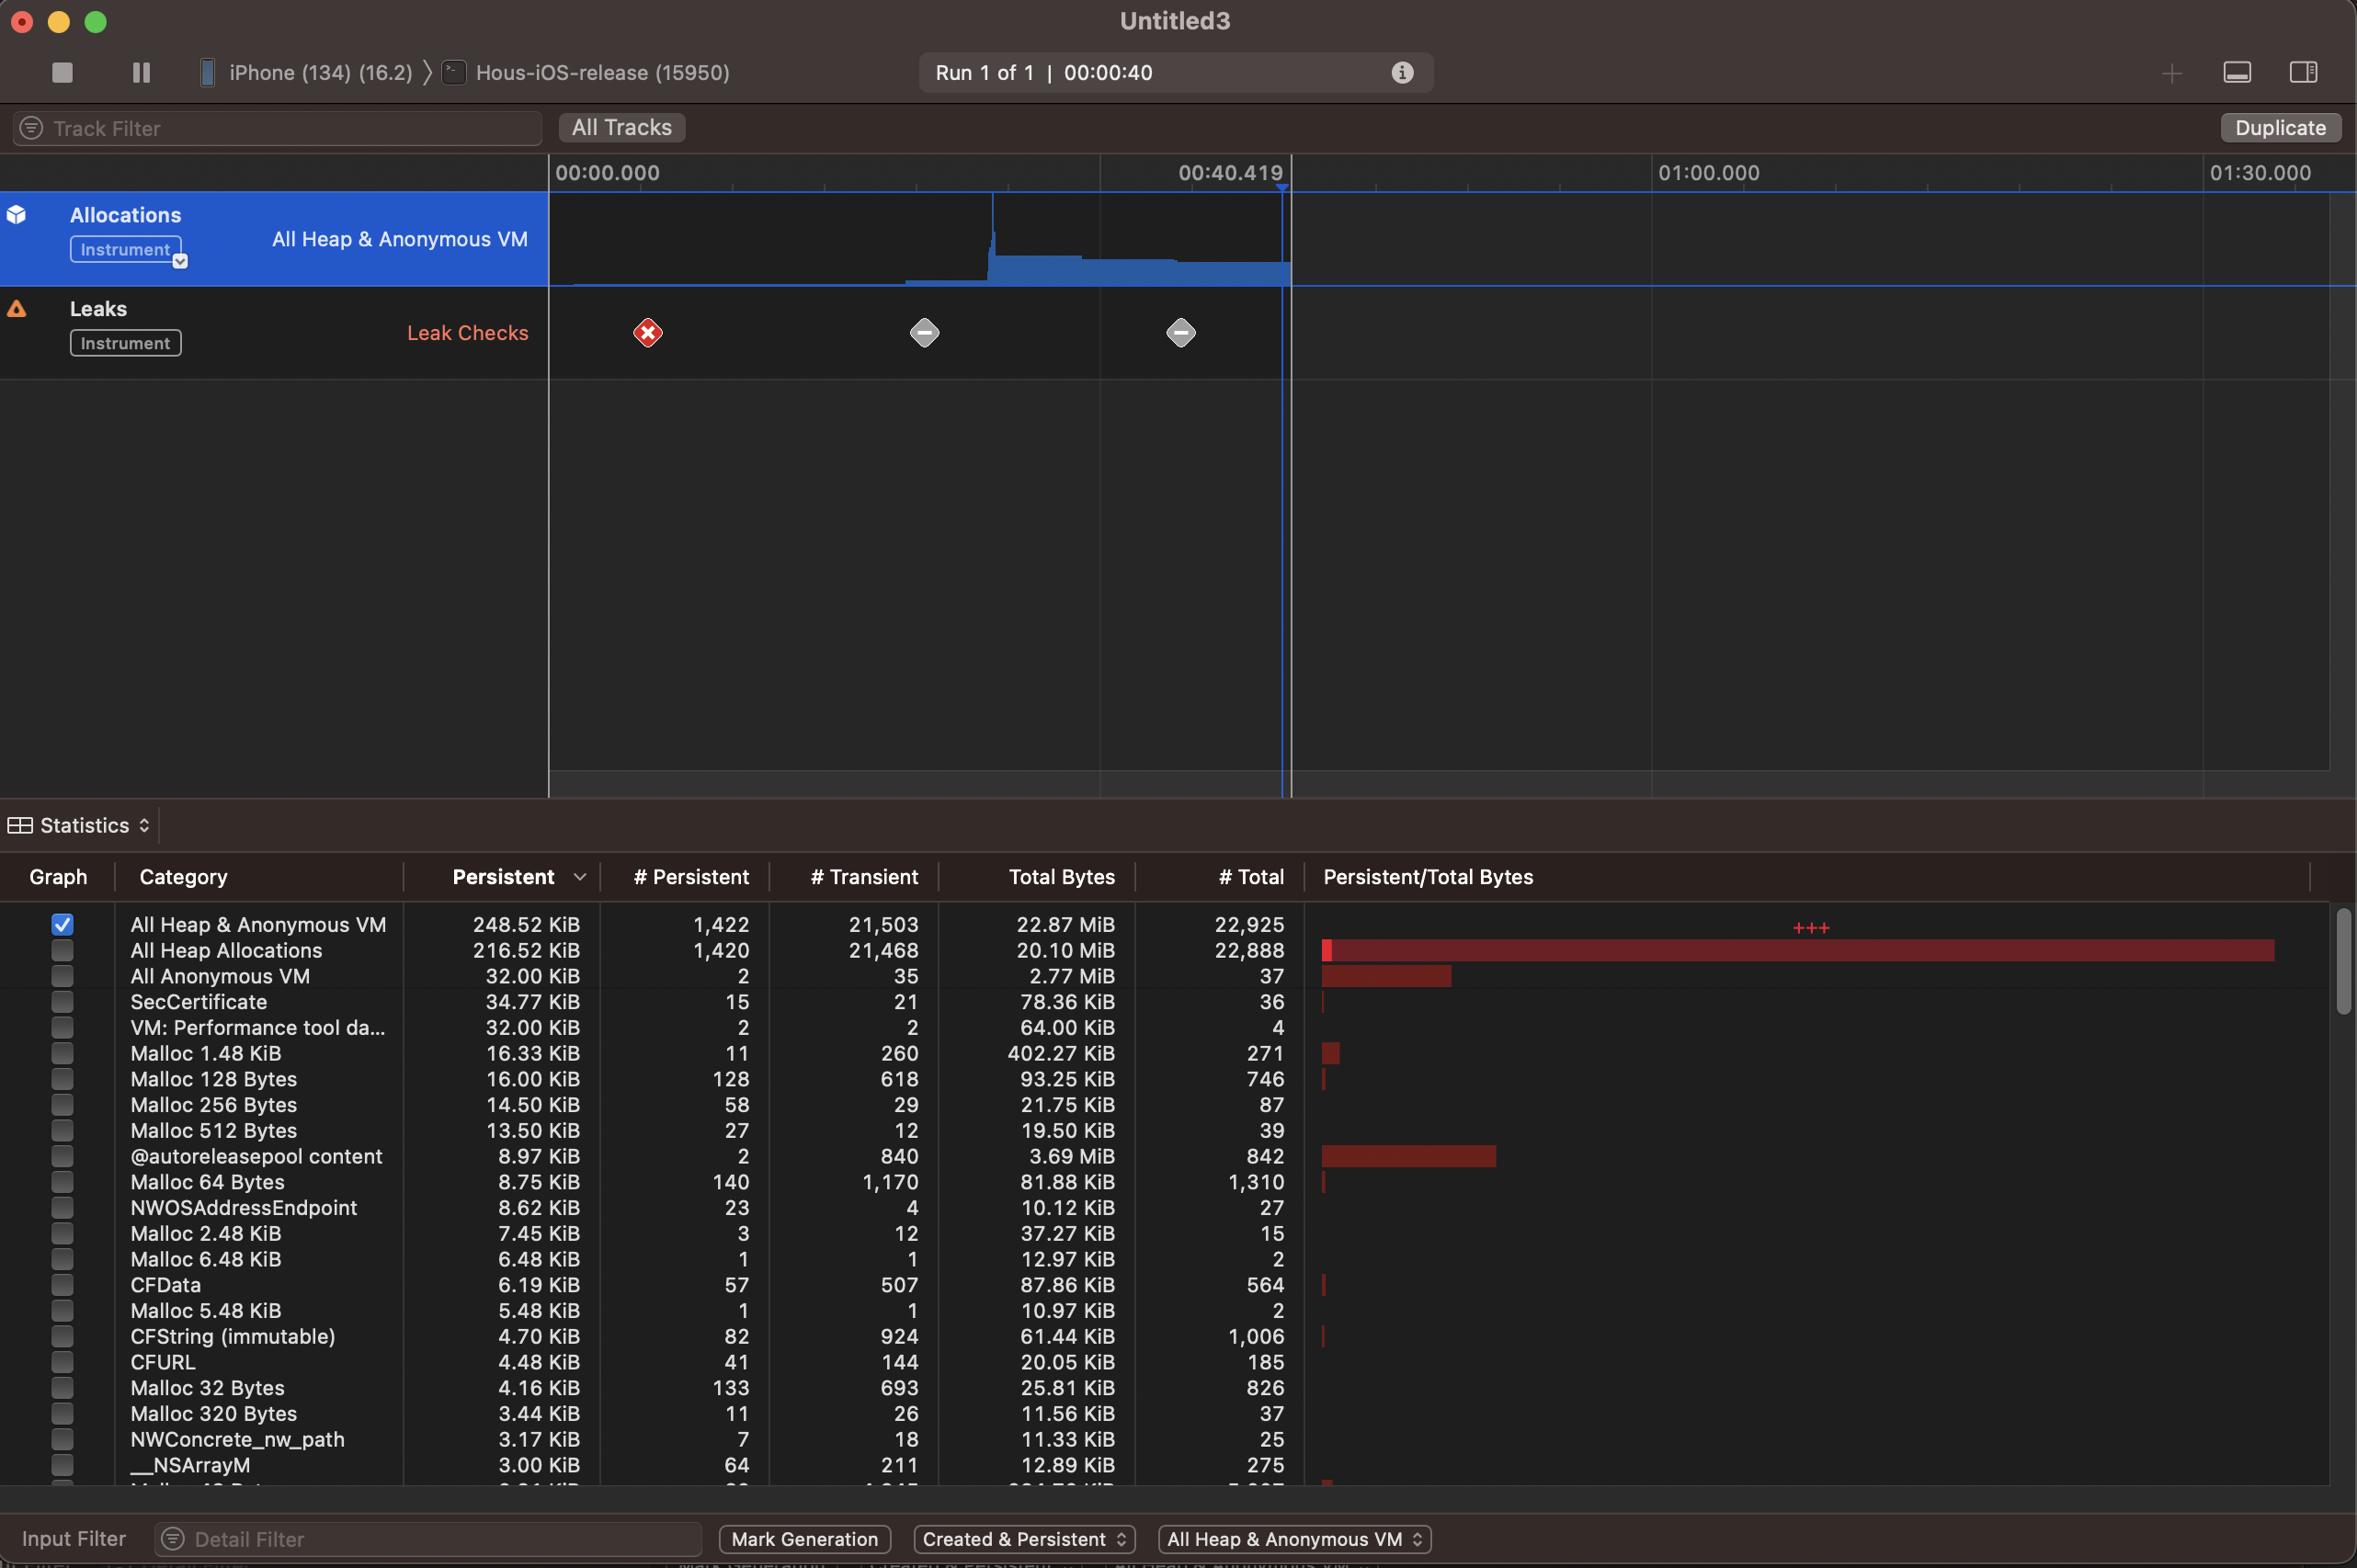The image size is (2357, 1568).
Task: Open All Heap & Anonymous VM filter dropdown
Action: tap(1294, 1539)
